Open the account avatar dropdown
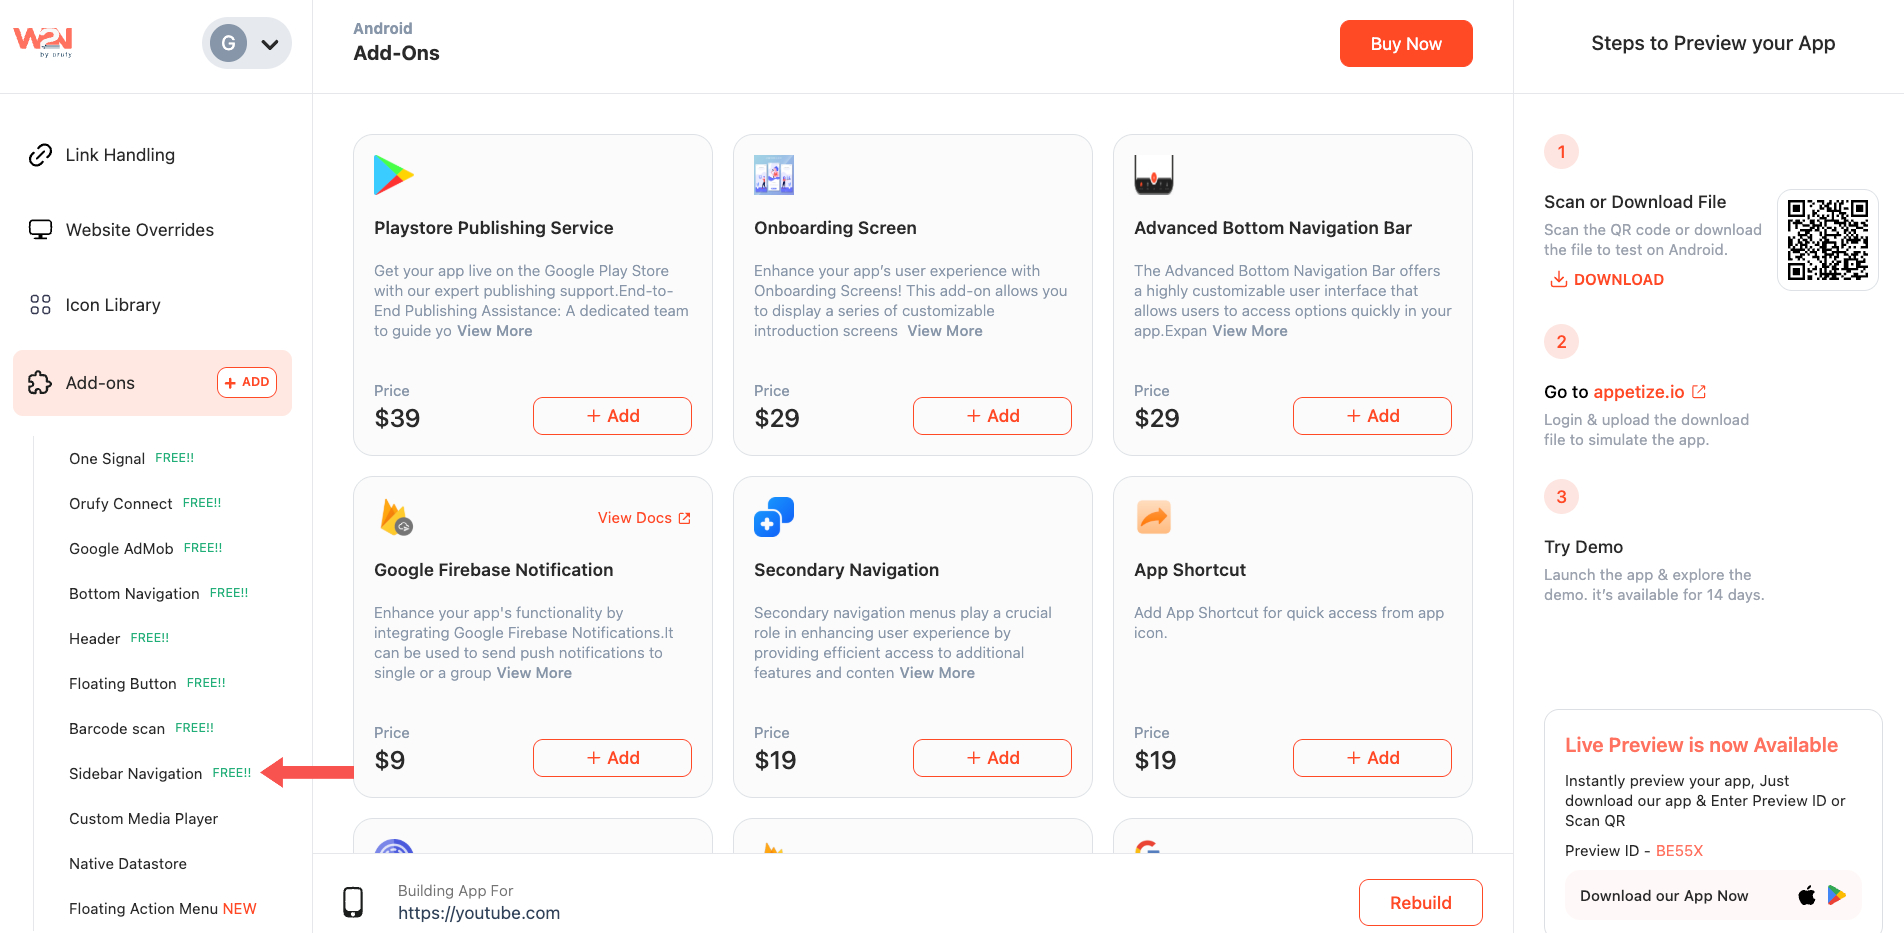The height and width of the screenshot is (933, 1904). click(247, 43)
